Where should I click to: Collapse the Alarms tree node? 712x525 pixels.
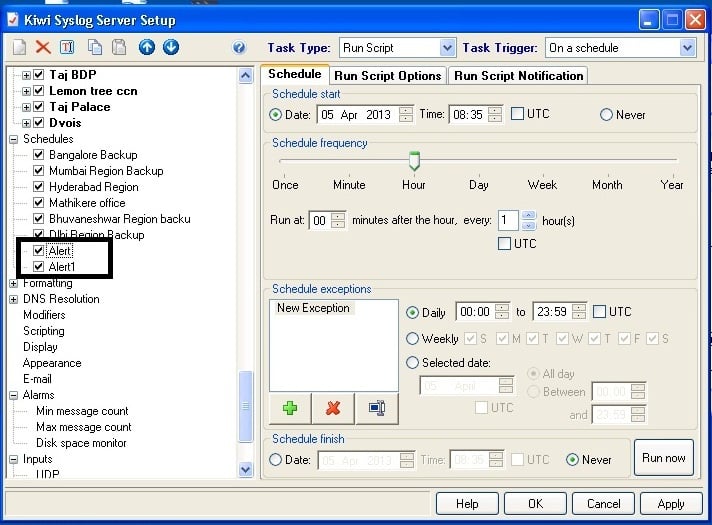pyautogui.click(x=14, y=395)
